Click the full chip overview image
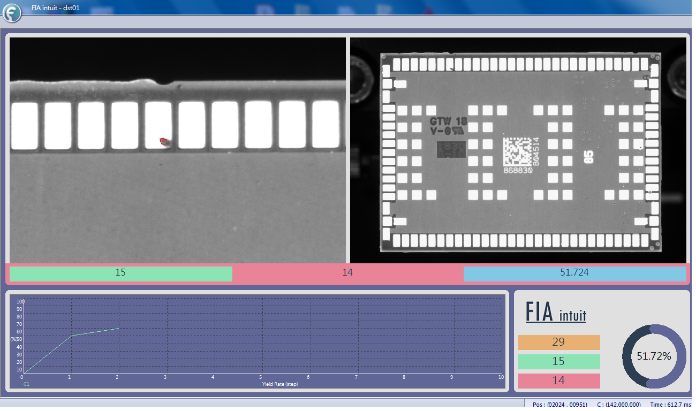 click(x=517, y=150)
